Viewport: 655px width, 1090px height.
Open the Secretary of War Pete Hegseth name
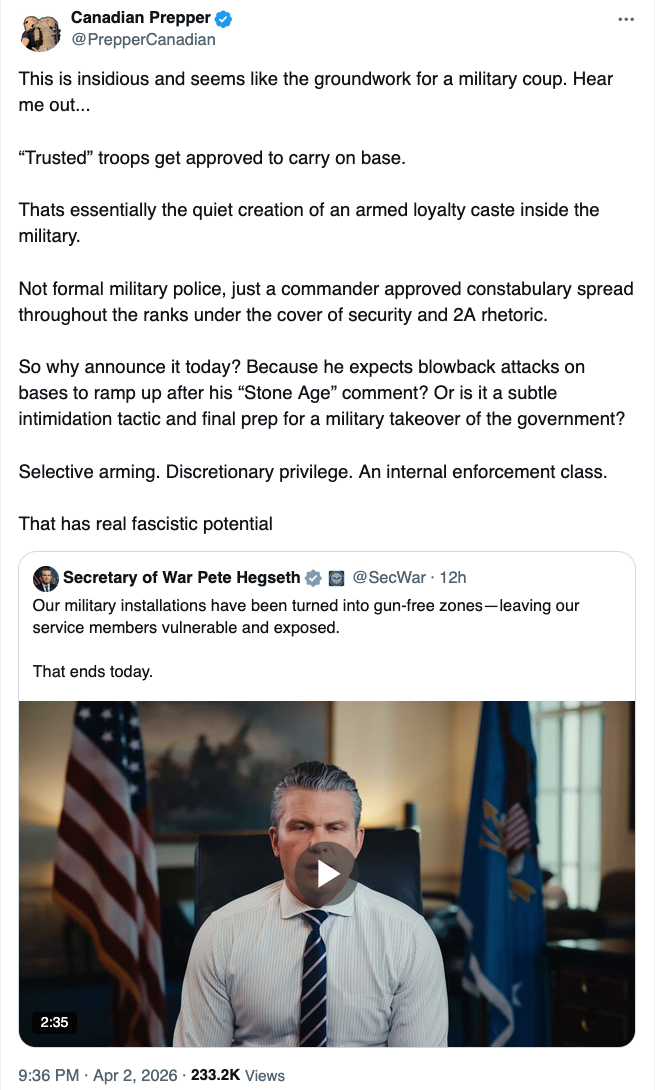point(181,578)
